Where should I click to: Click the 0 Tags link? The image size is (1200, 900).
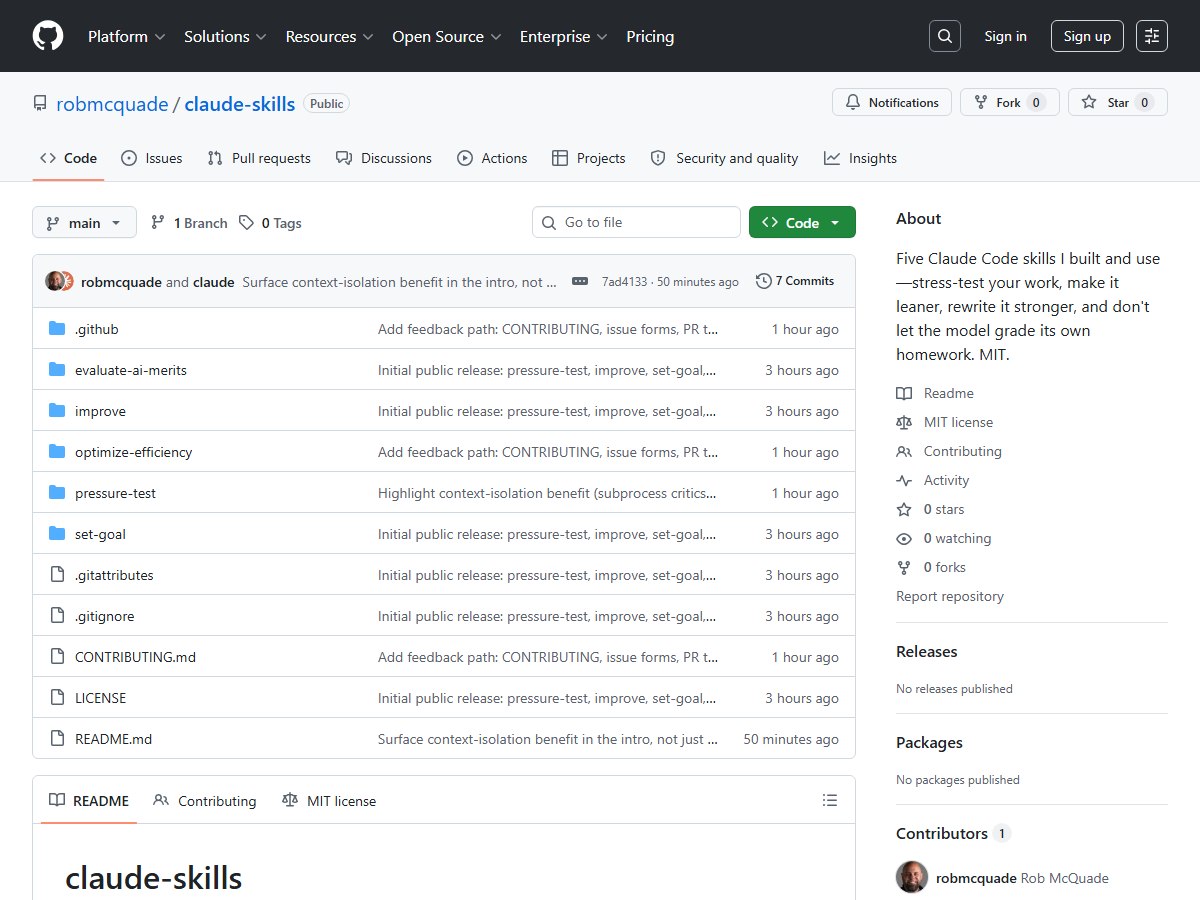(x=270, y=223)
